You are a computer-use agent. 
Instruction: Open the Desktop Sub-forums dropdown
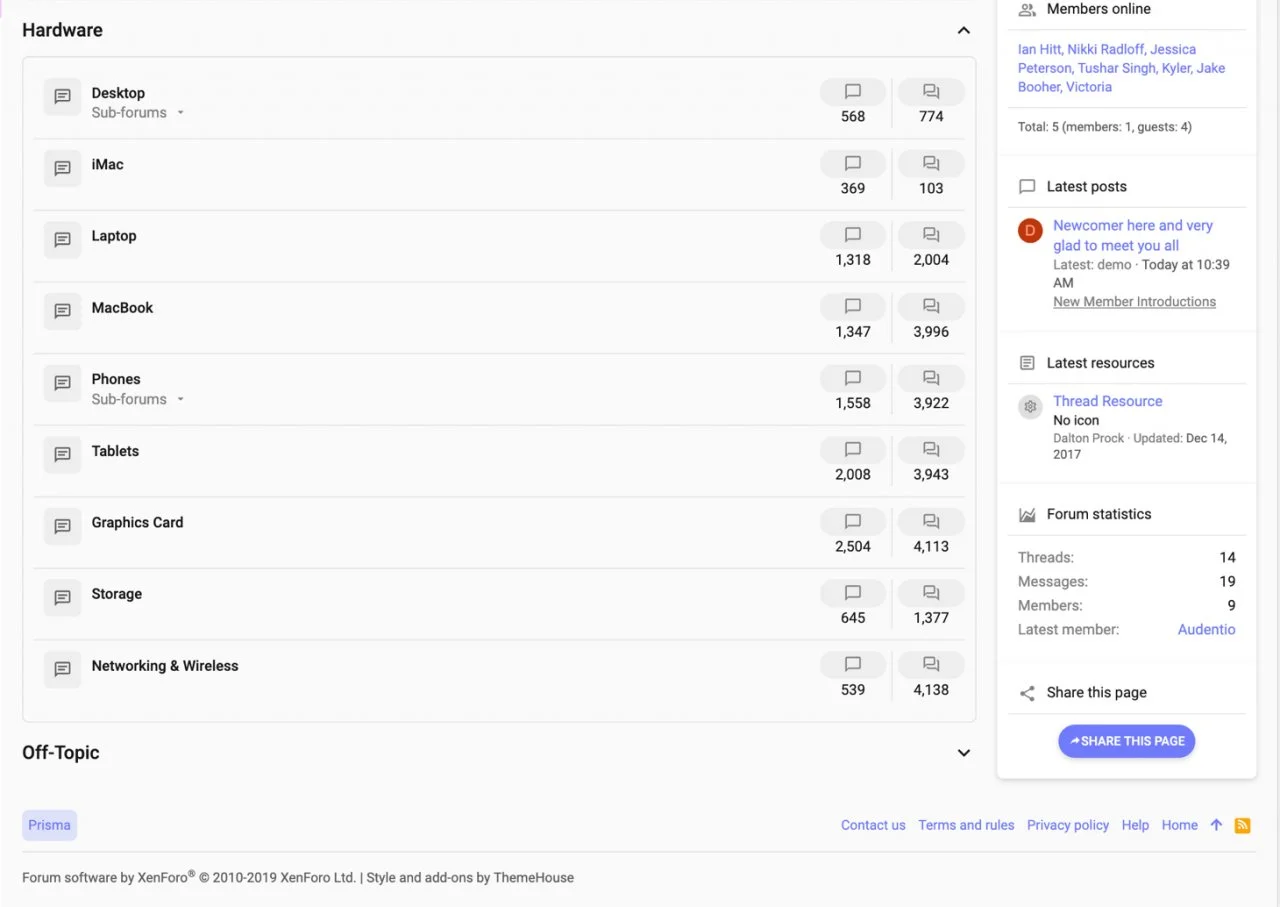pos(138,113)
